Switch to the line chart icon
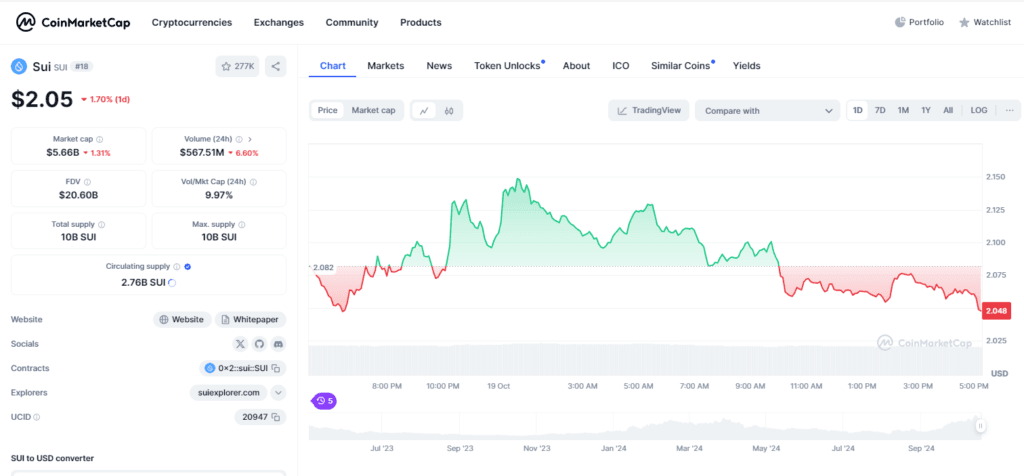The width and height of the screenshot is (1024, 476). (x=424, y=110)
